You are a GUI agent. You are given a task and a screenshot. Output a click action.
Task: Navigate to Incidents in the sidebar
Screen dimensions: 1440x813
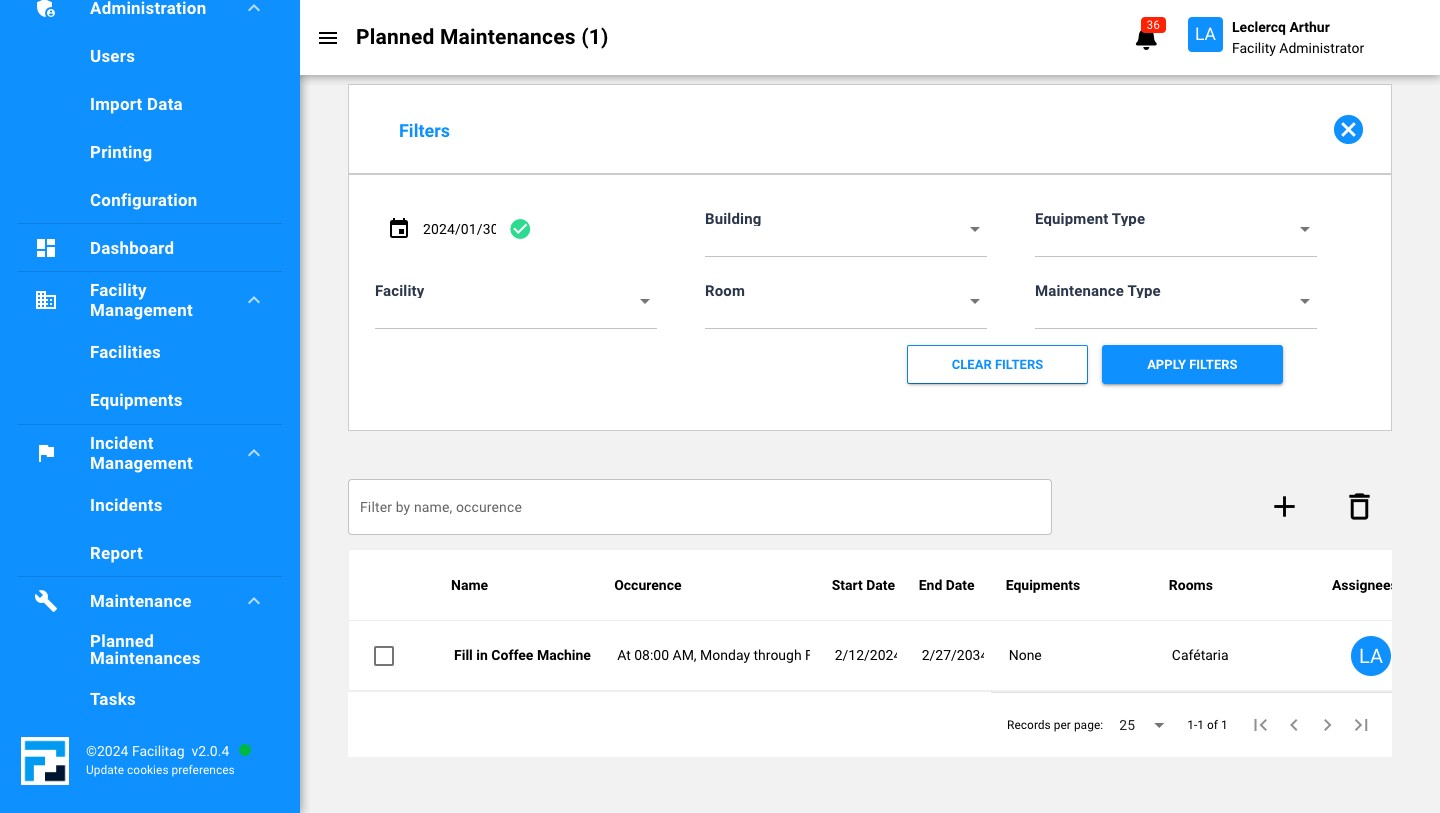126,505
